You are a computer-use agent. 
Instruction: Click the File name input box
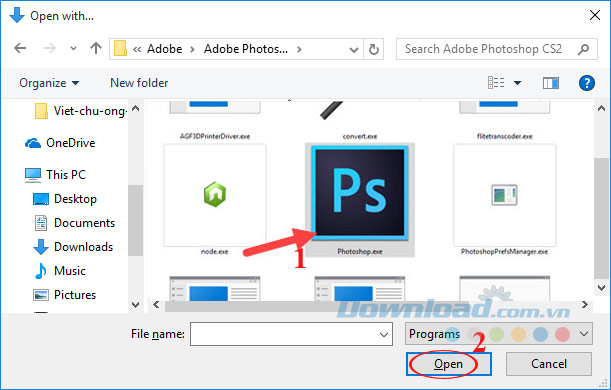click(x=291, y=334)
